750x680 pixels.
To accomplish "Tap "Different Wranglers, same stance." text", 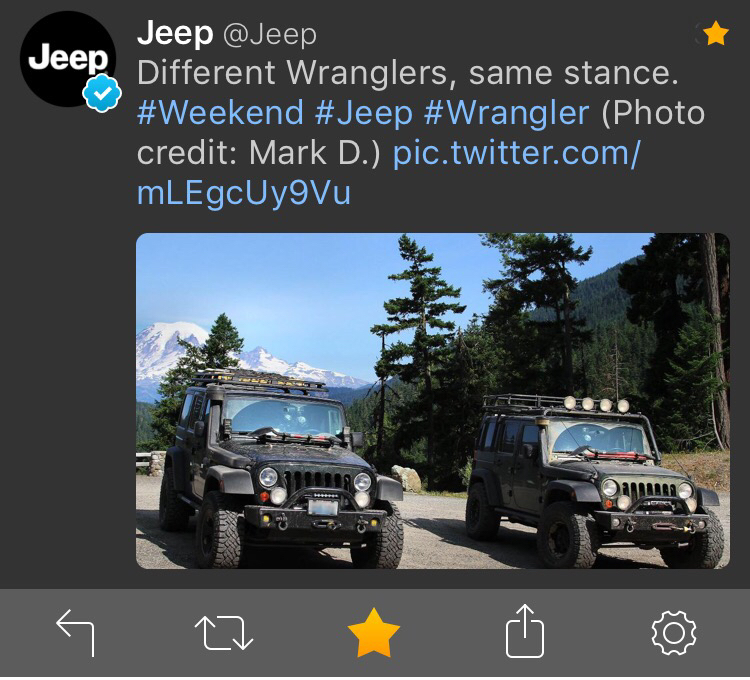I will pyautogui.click(x=408, y=73).
